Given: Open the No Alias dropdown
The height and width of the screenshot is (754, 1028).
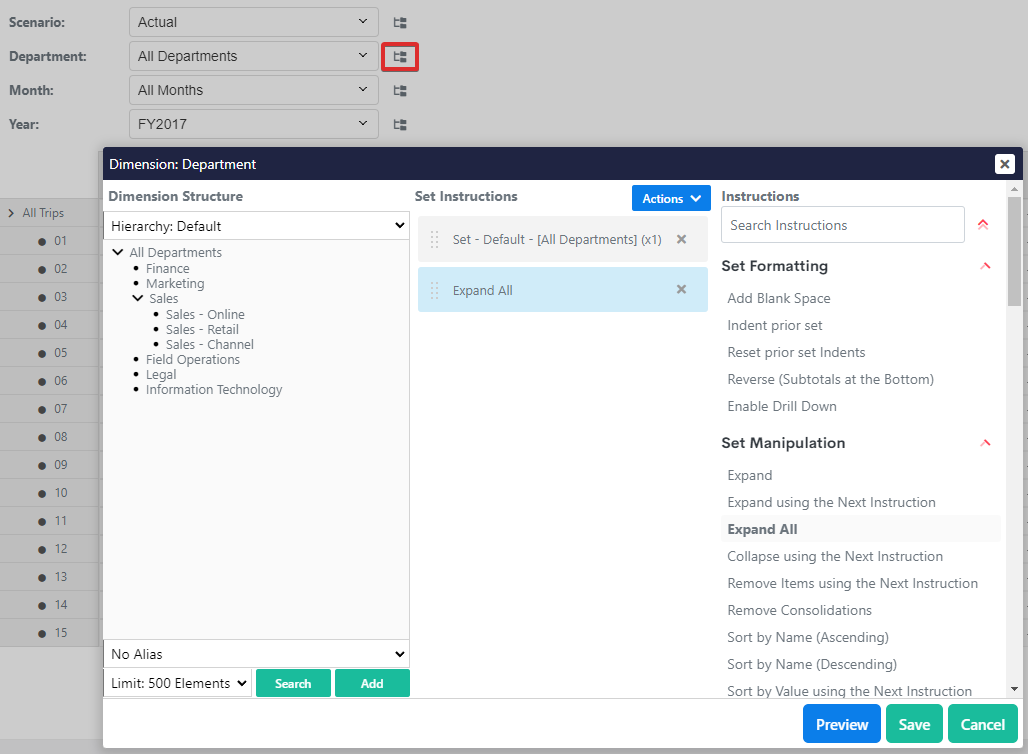Looking at the screenshot, I should click(256, 654).
